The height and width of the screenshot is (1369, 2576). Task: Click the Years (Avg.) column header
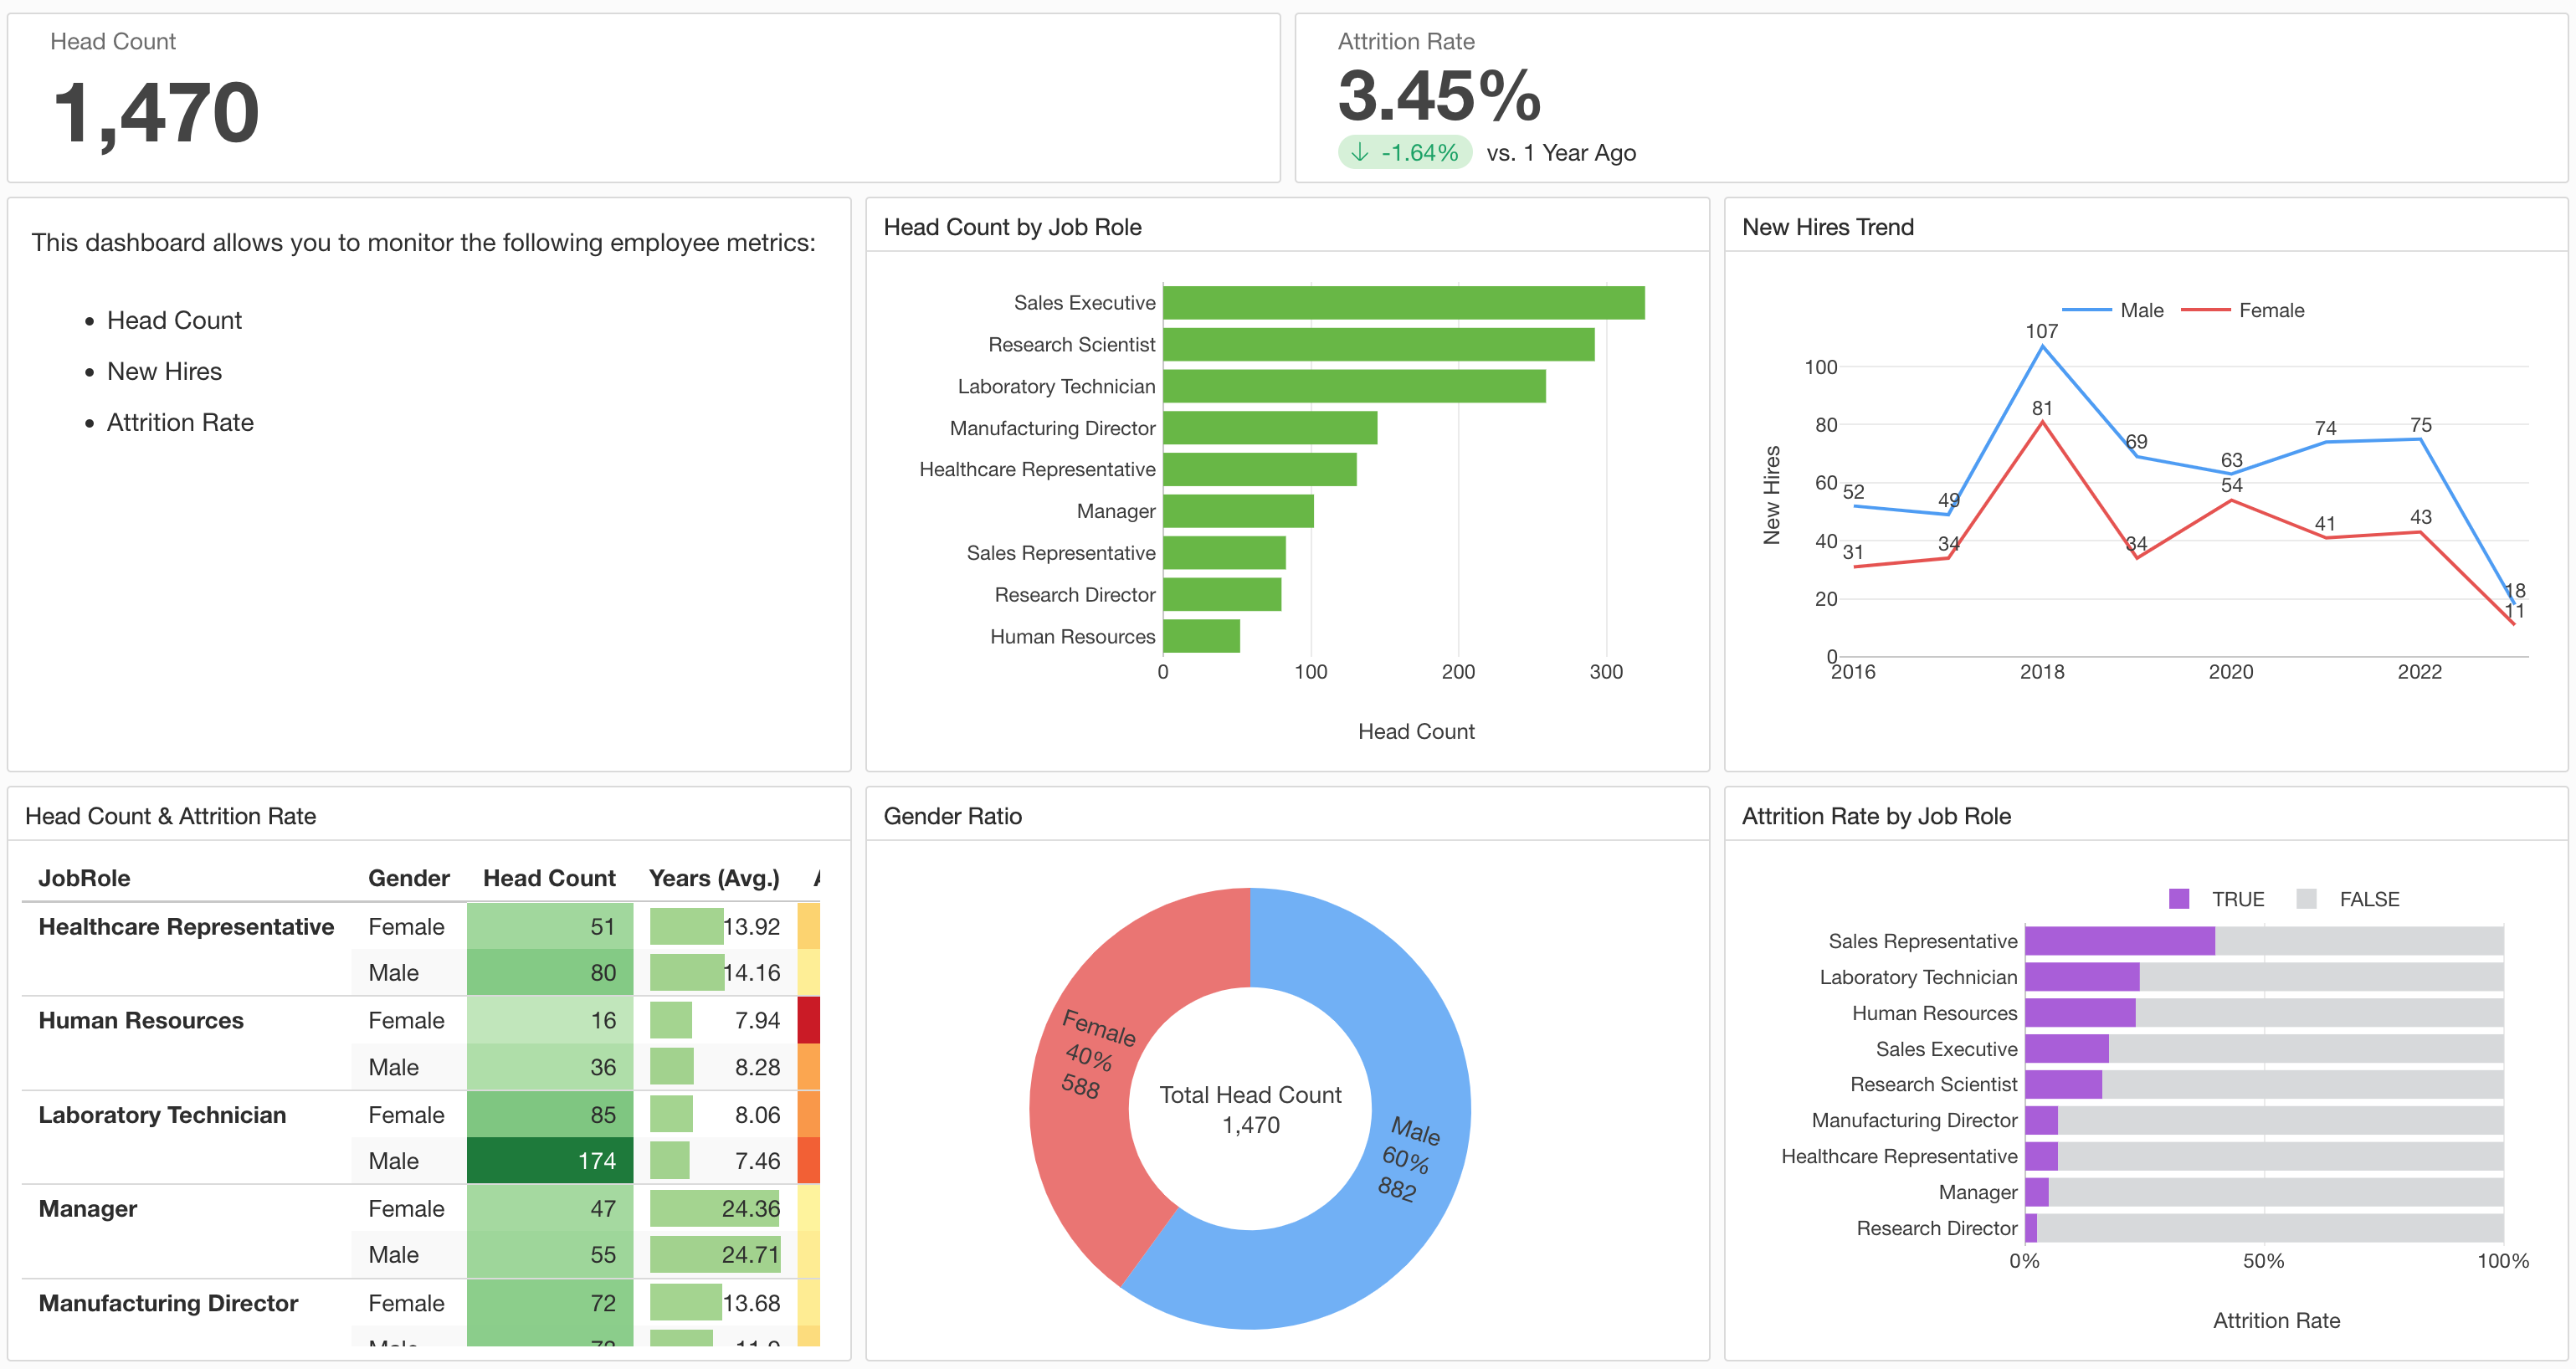714,878
